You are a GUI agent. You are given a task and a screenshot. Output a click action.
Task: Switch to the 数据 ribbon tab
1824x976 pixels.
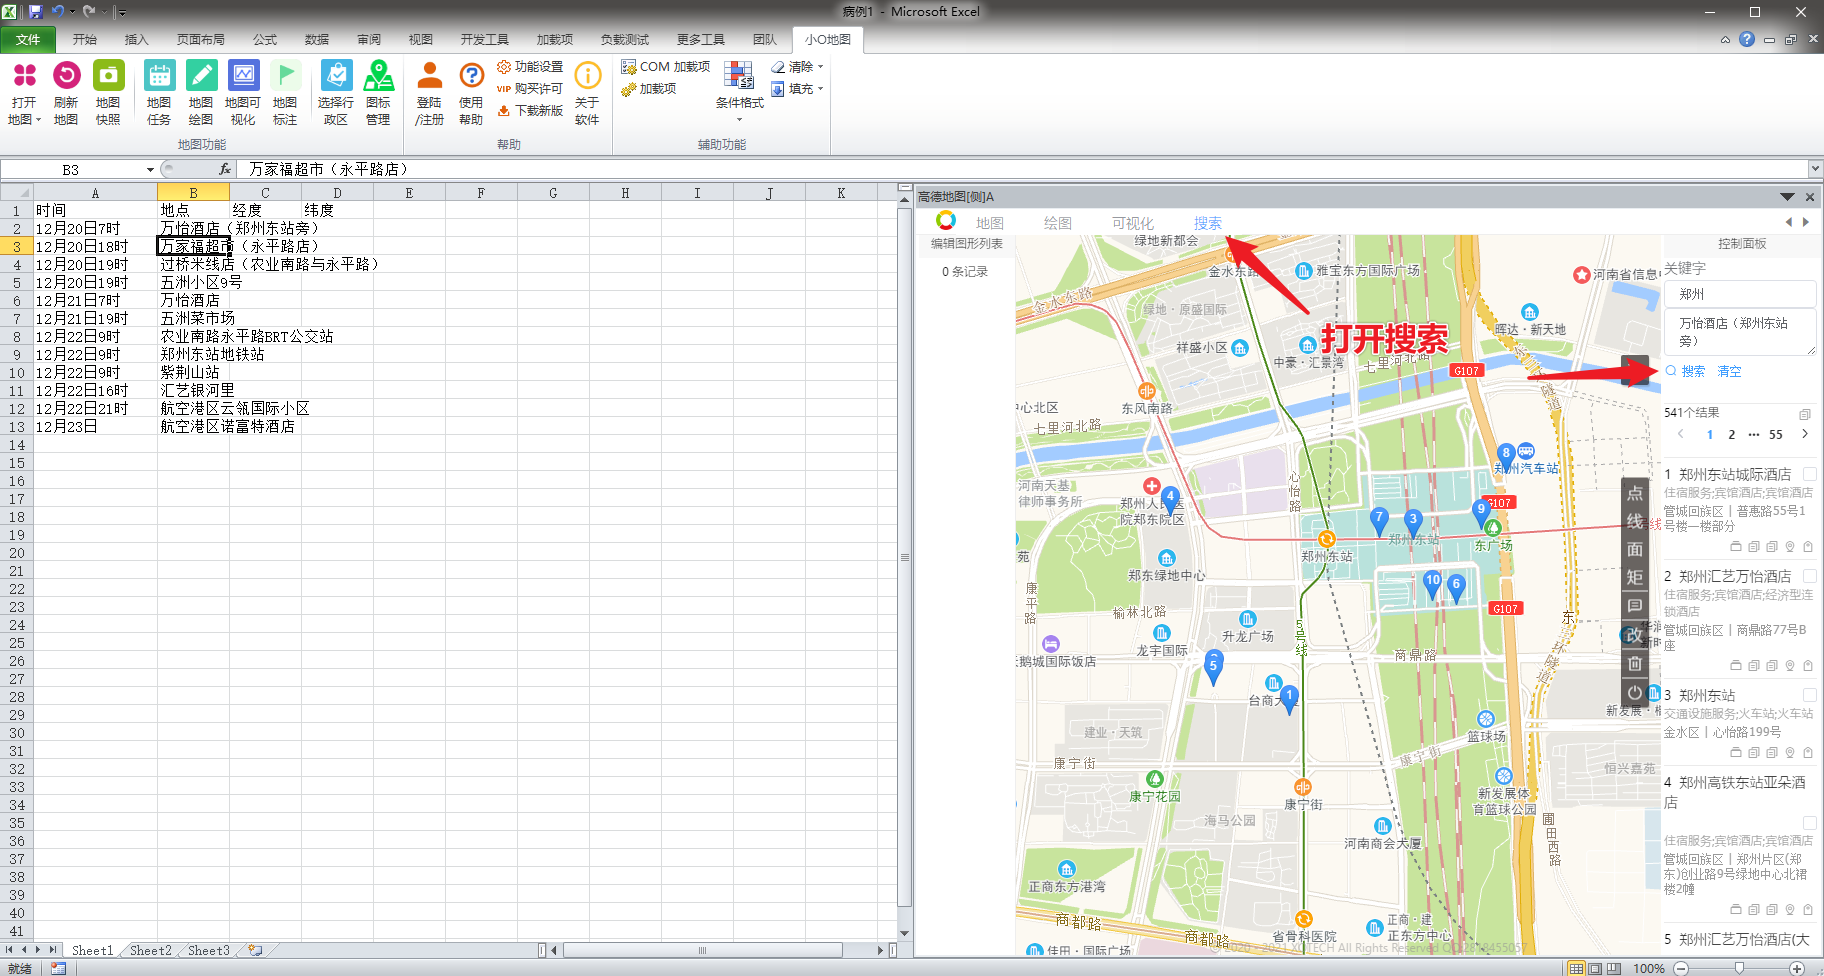(317, 40)
